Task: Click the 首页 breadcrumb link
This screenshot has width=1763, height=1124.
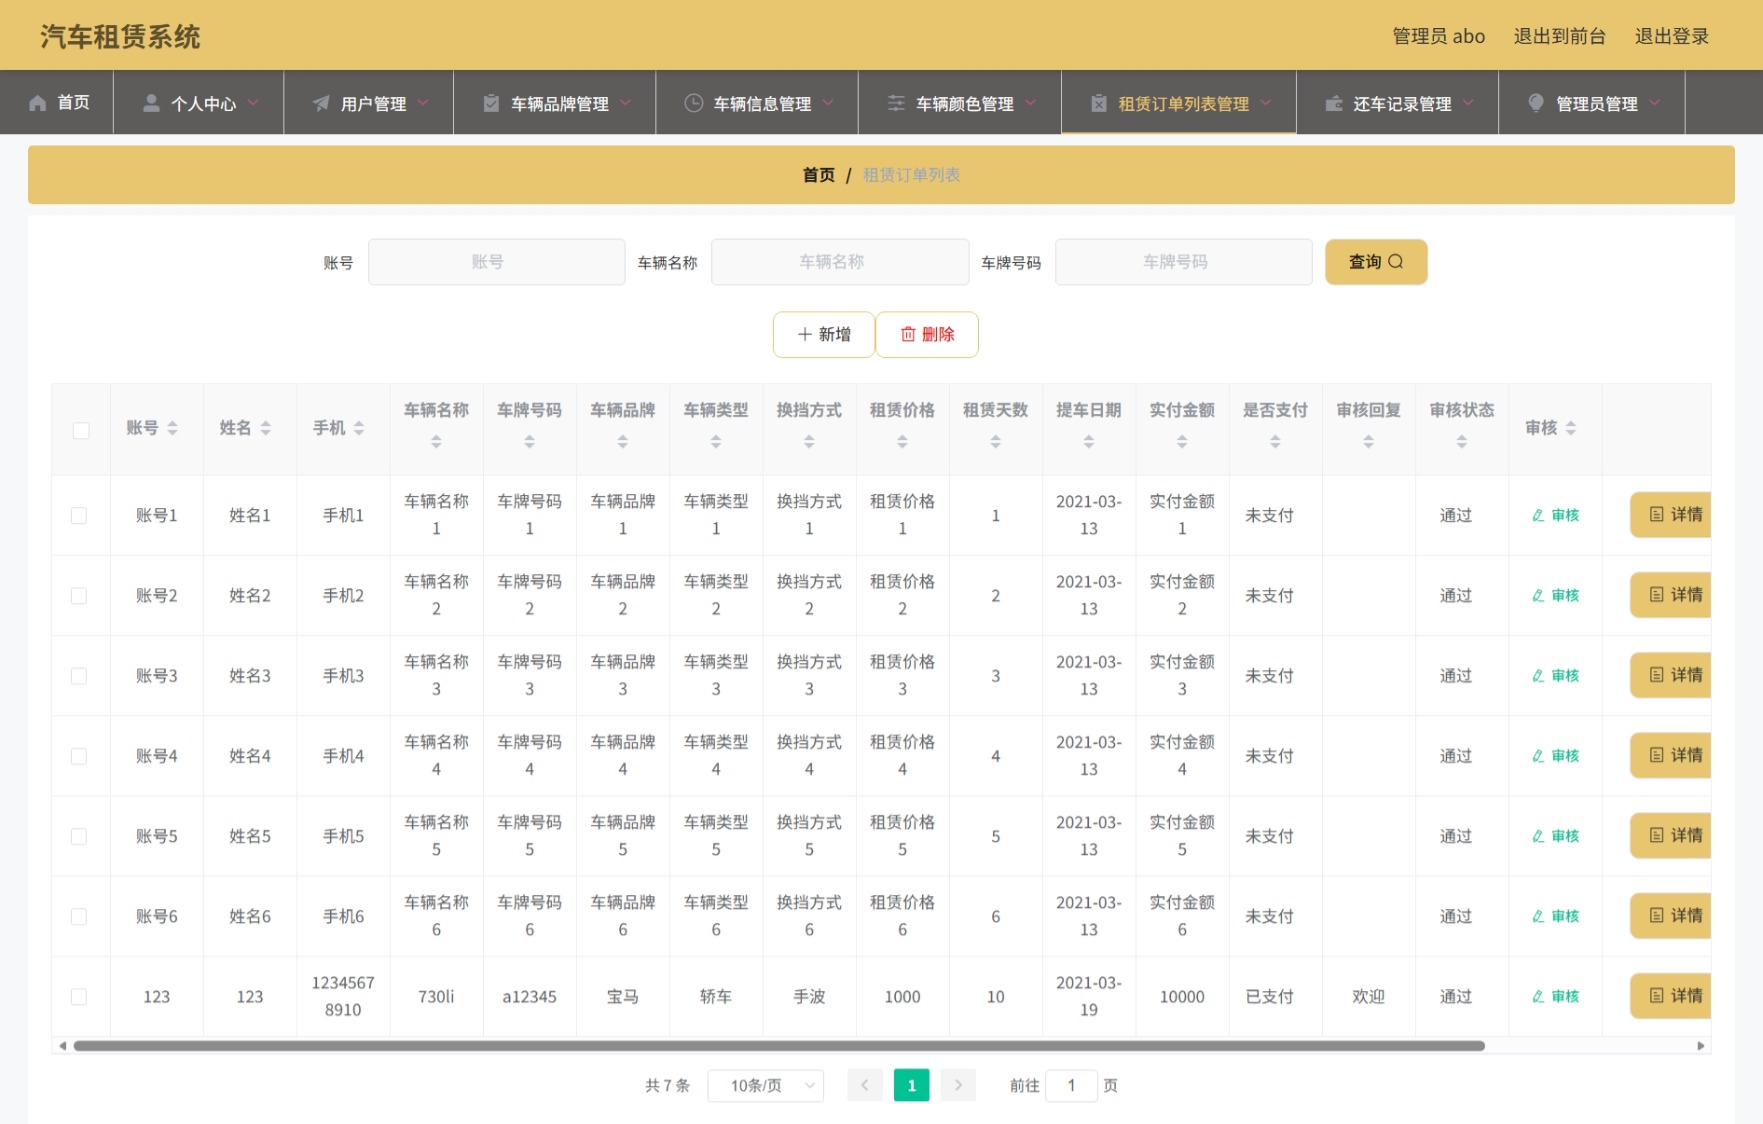Action: click(x=818, y=175)
